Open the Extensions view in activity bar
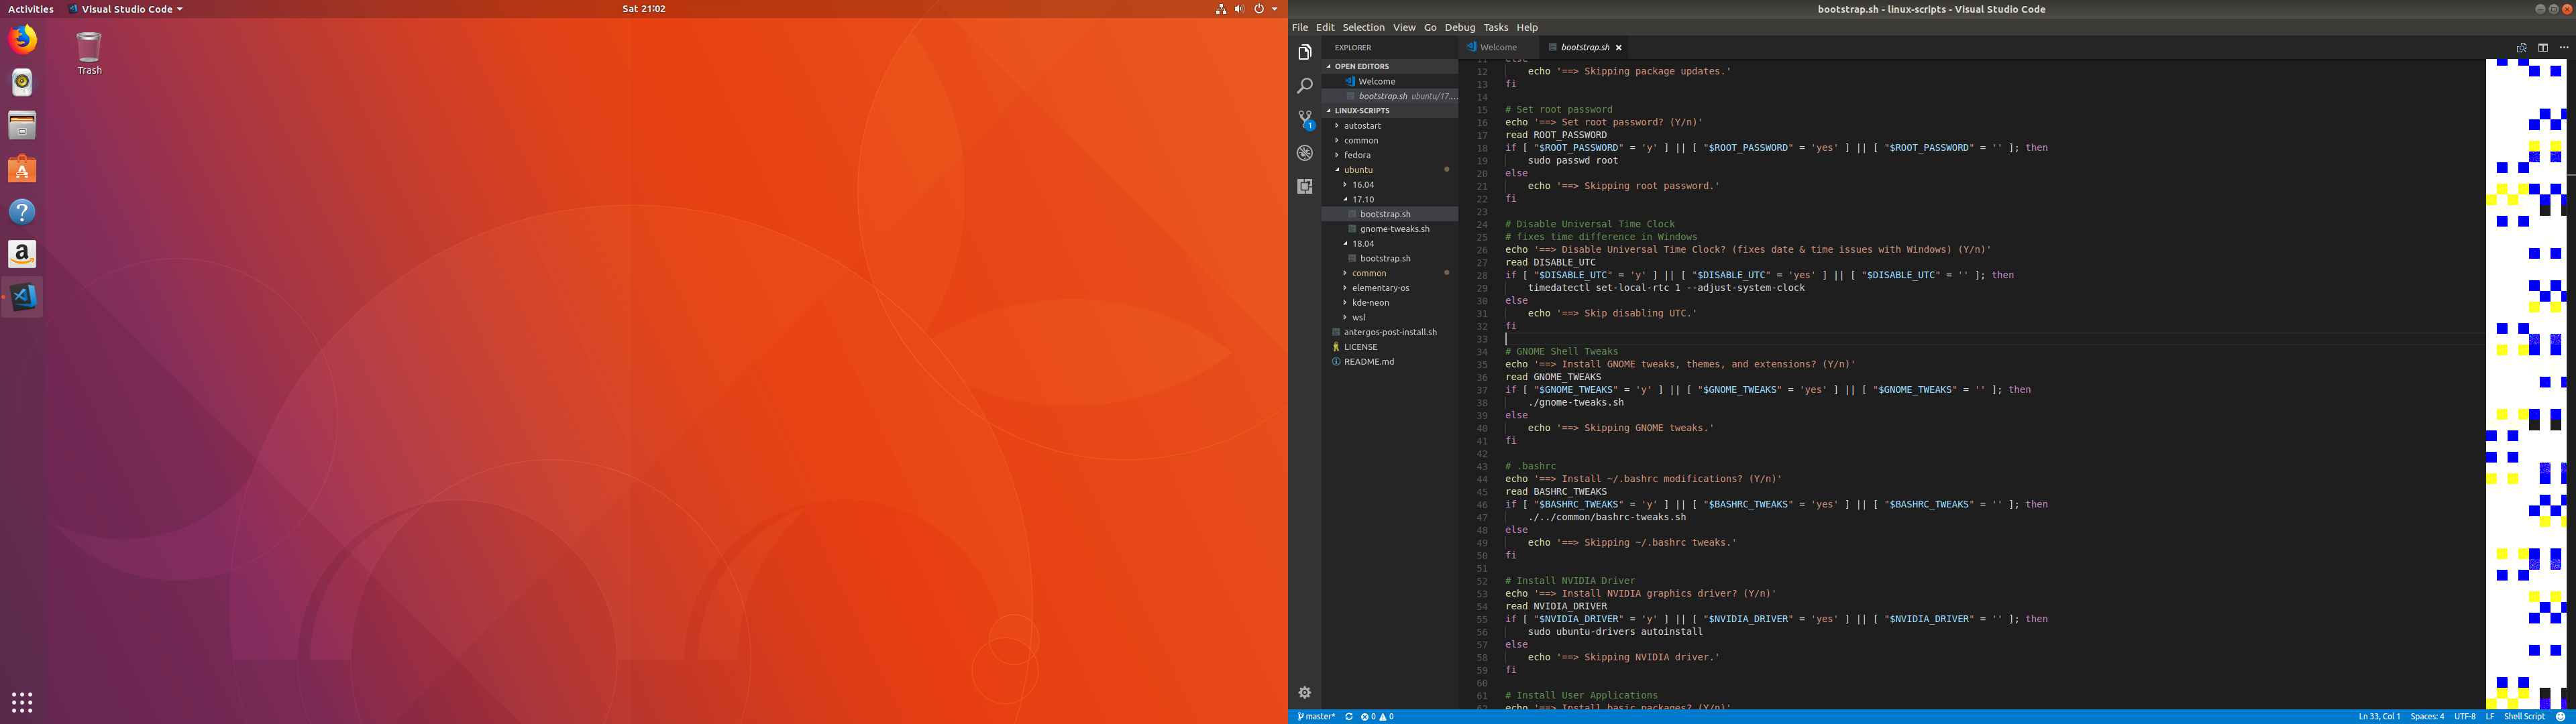Screen dimensions: 2576x724 tap(1304, 186)
